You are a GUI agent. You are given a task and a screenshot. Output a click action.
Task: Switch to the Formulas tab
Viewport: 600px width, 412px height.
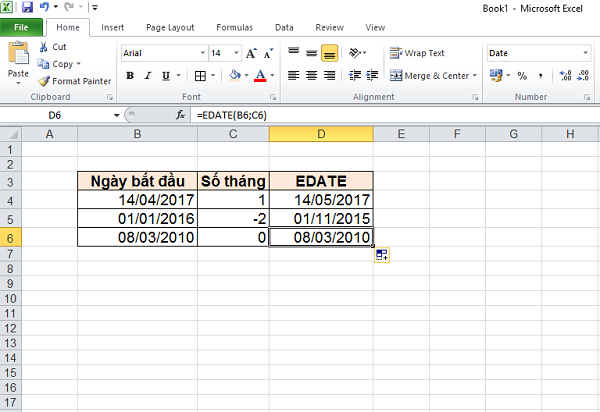coord(236,27)
